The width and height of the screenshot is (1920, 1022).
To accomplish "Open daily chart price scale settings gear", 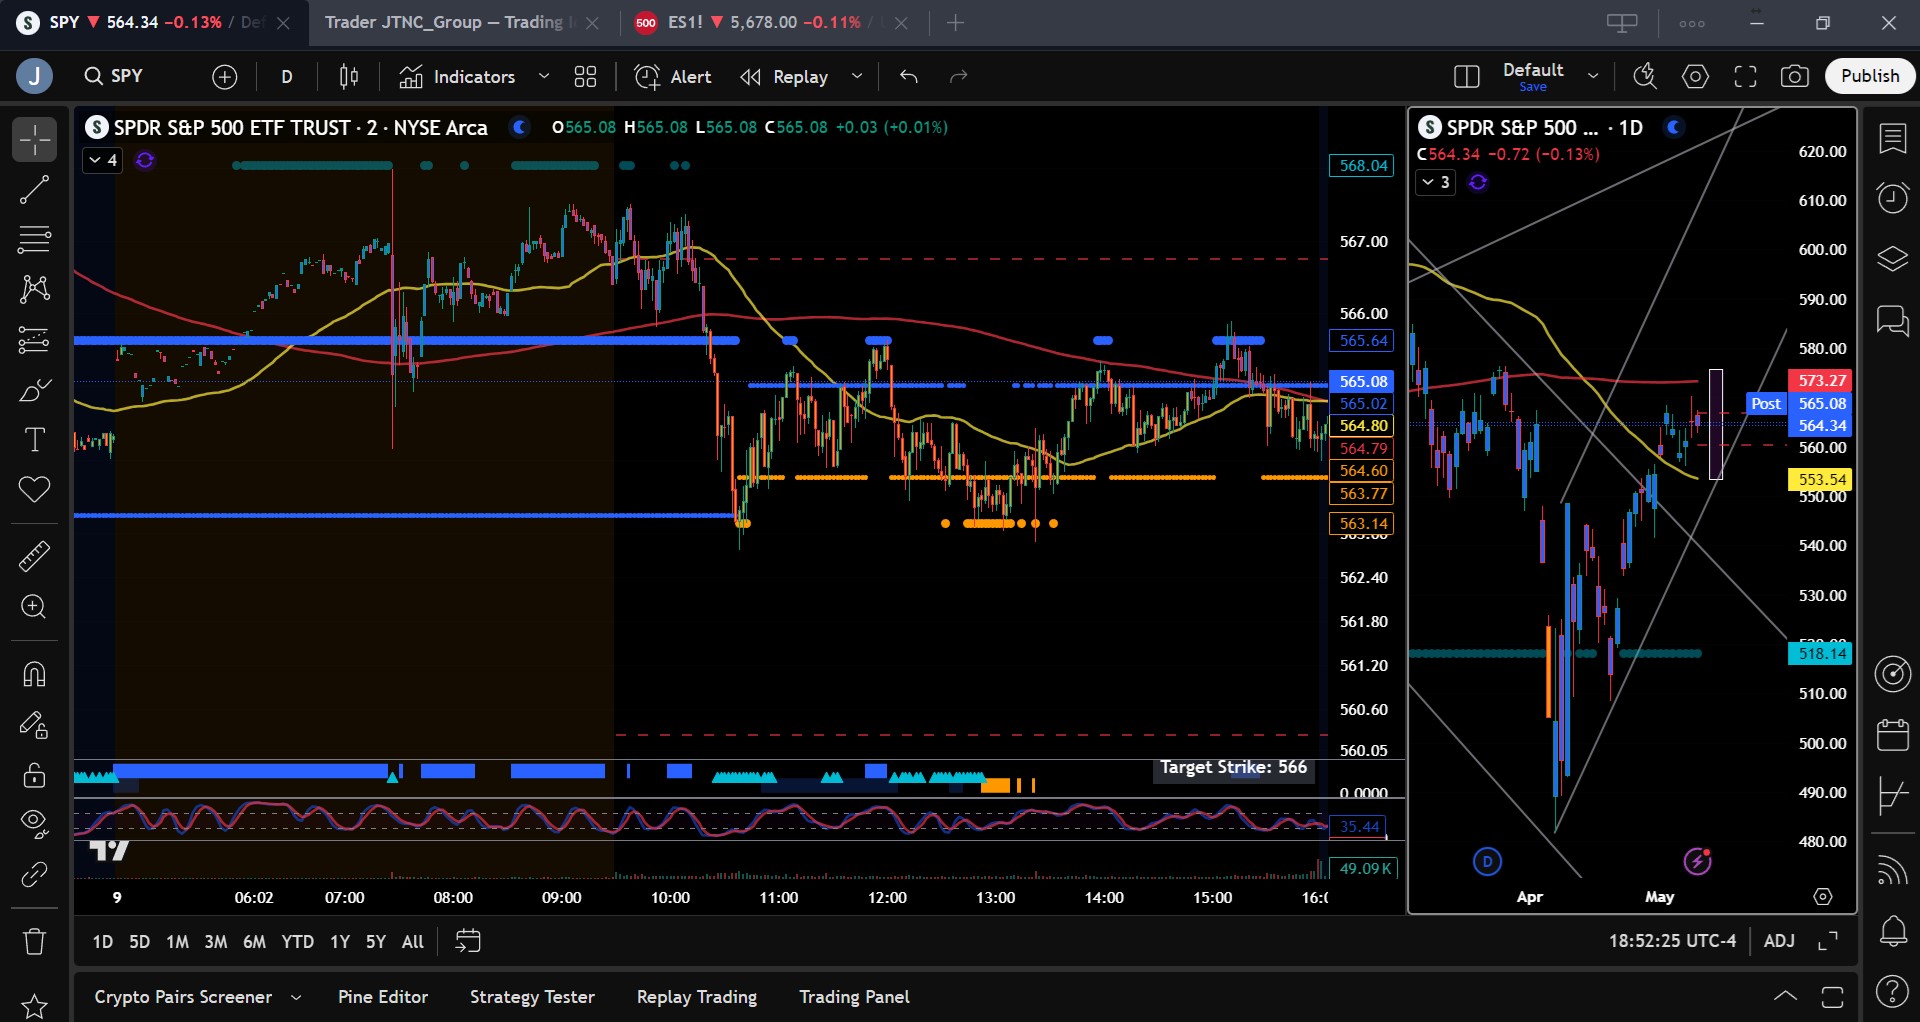I will tap(1823, 897).
